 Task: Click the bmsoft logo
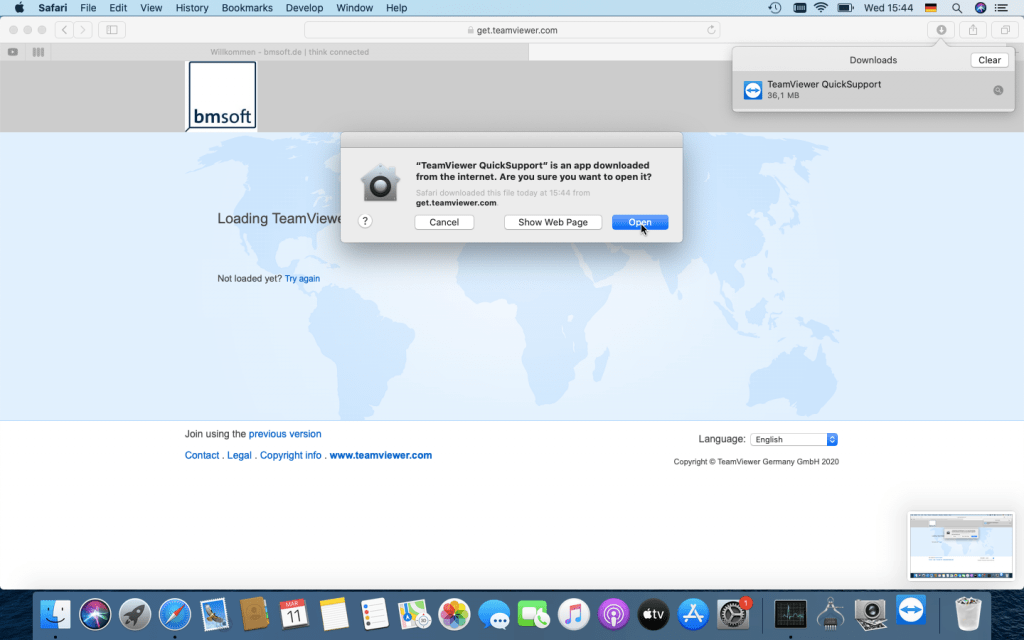click(222, 96)
